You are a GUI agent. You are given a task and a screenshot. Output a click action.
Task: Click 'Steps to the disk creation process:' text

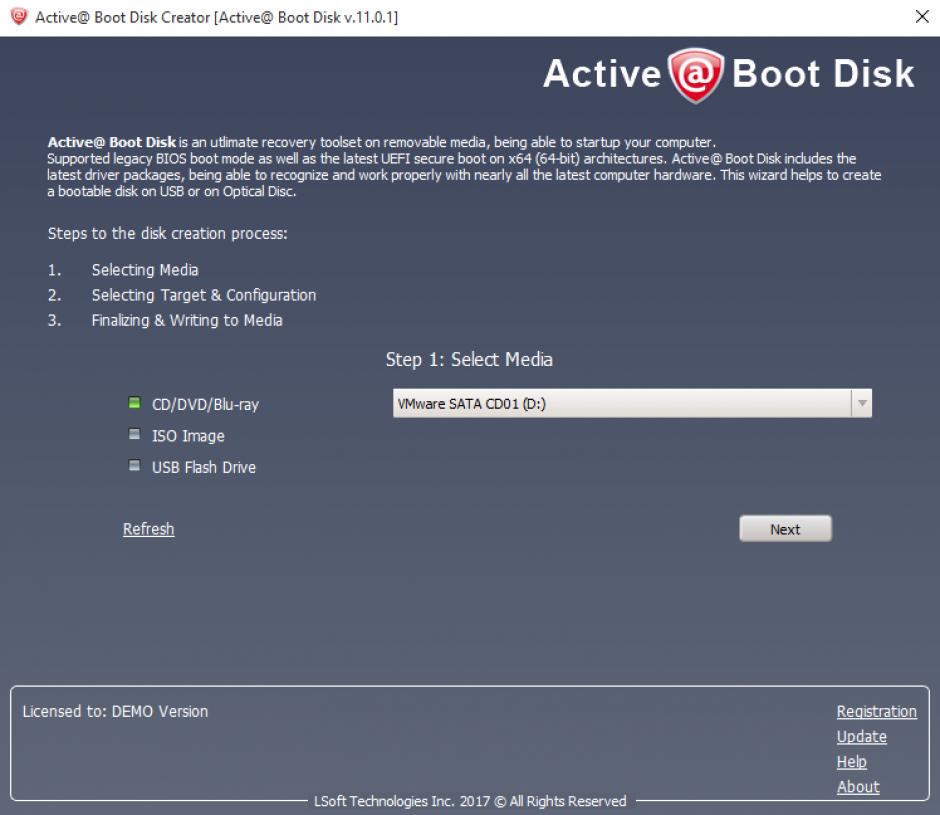click(x=168, y=233)
